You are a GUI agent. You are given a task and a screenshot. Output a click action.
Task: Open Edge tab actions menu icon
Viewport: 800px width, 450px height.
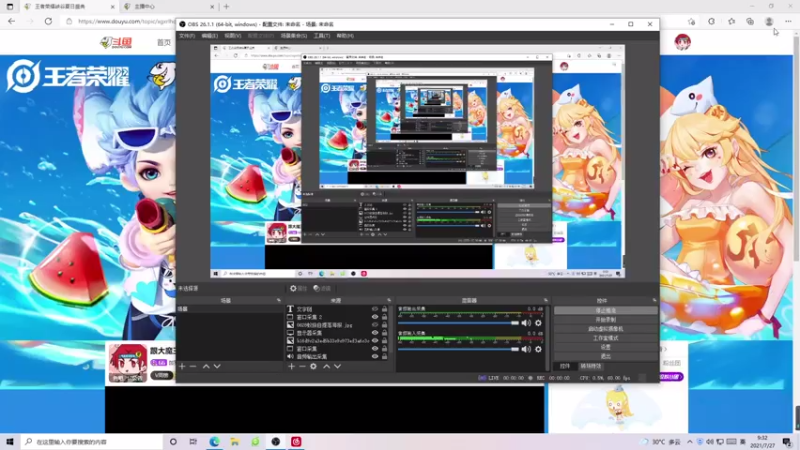click(10, 7)
